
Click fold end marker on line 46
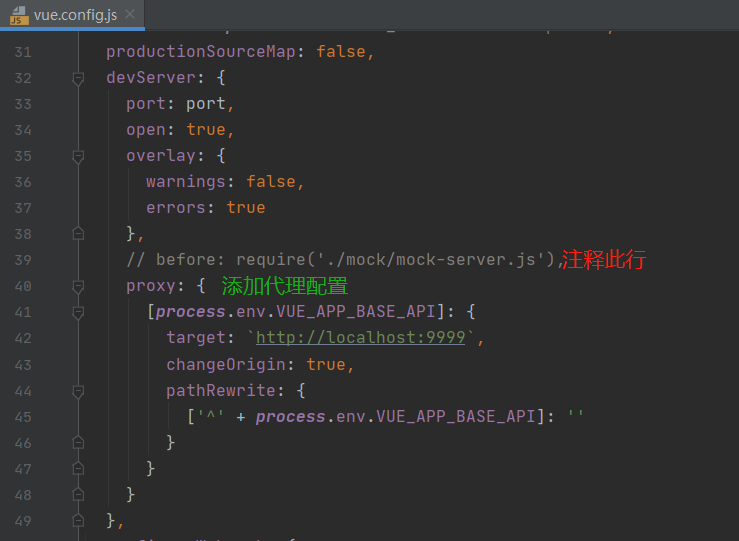coord(78,443)
